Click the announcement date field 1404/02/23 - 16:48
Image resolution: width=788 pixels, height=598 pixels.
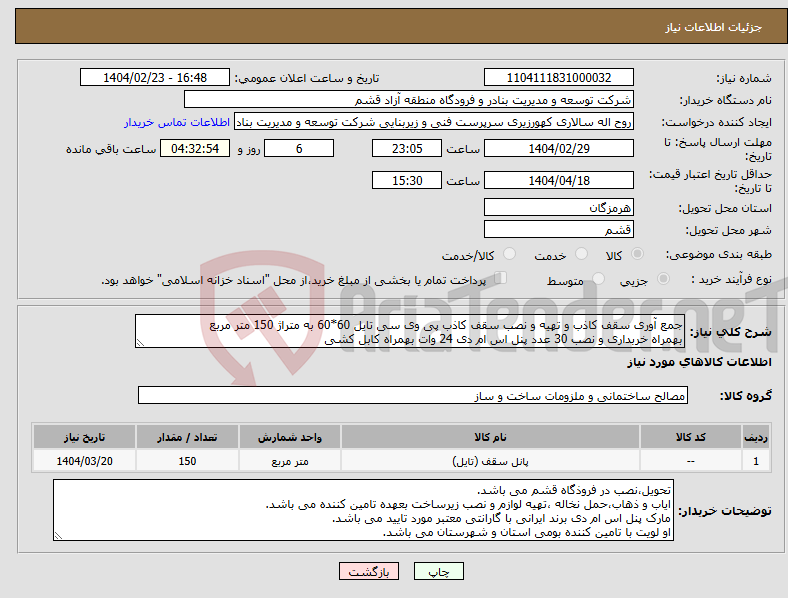[x=155, y=78]
